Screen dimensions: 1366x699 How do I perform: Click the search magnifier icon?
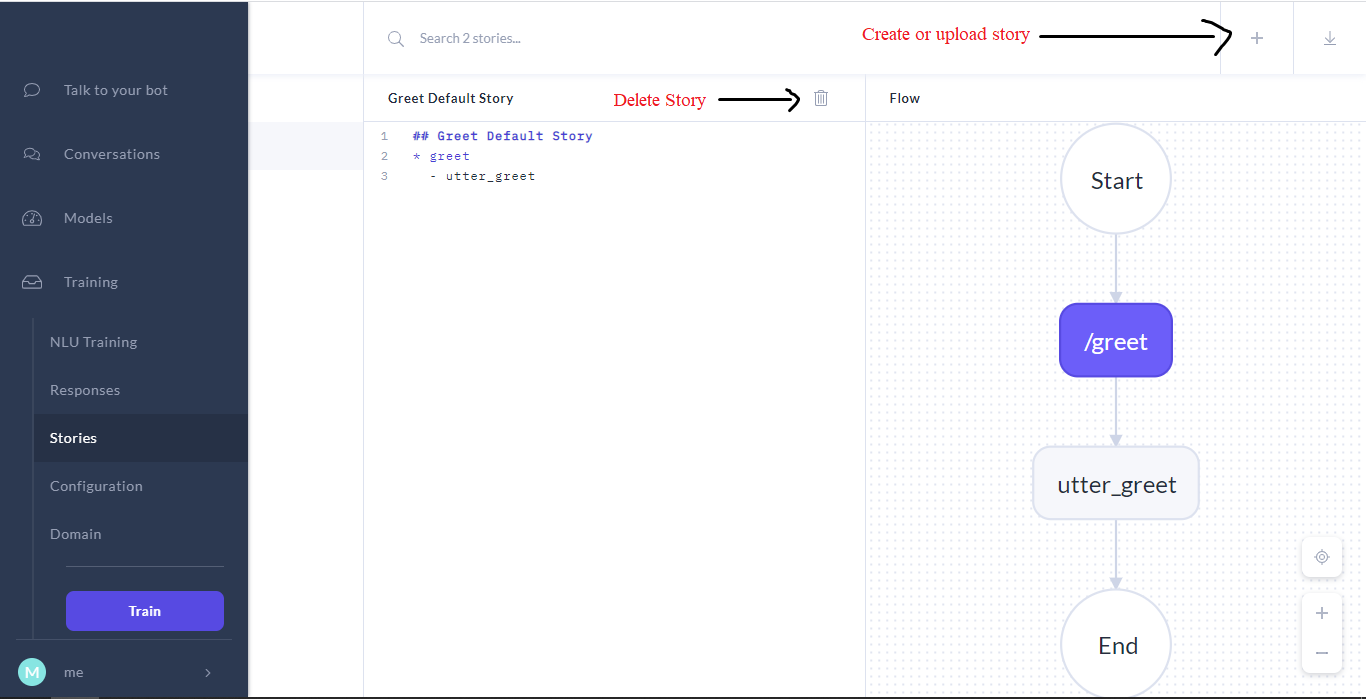coord(396,38)
